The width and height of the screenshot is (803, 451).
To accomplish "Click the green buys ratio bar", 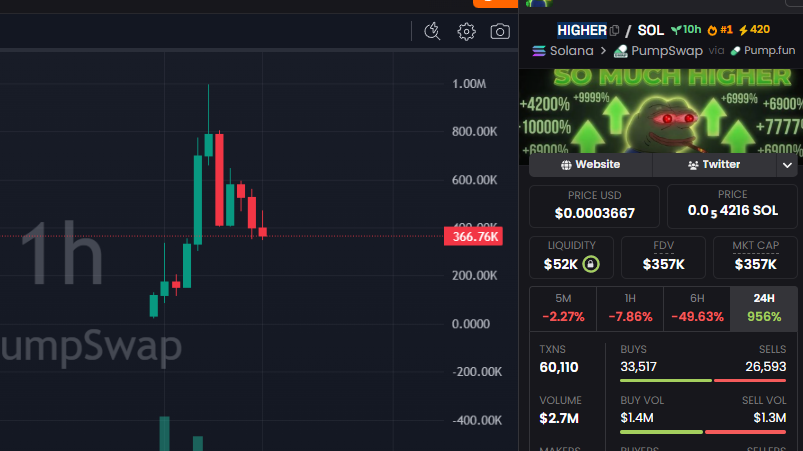I will point(666,380).
